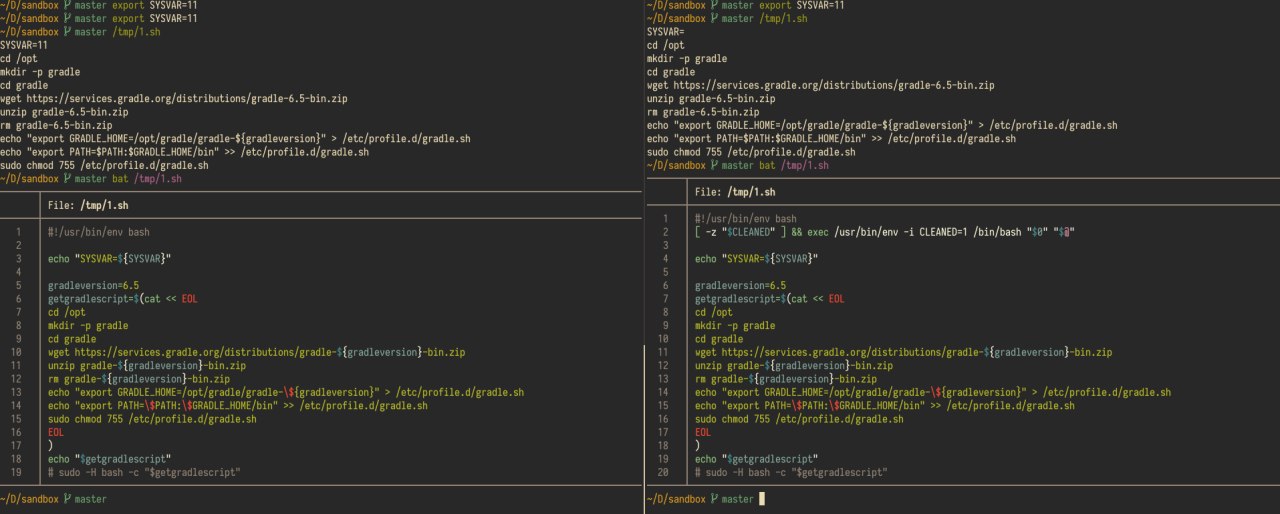Click 'echo "SYSVAR=${SYSVAR}"' on line 4 in right pane
Image resolution: width=1280 pixels, height=514 pixels.
click(x=756, y=259)
